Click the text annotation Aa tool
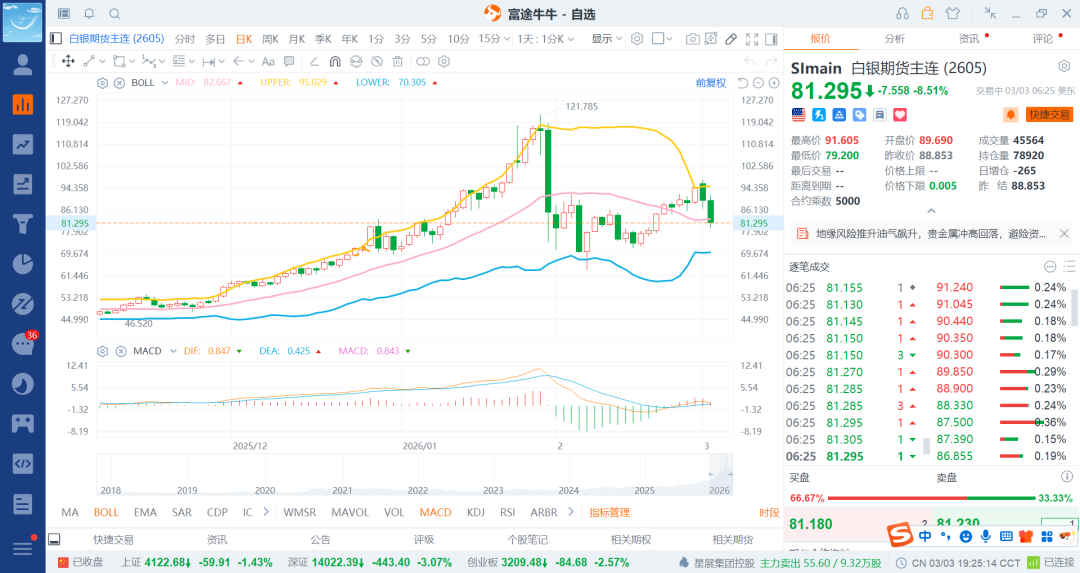 point(267,61)
